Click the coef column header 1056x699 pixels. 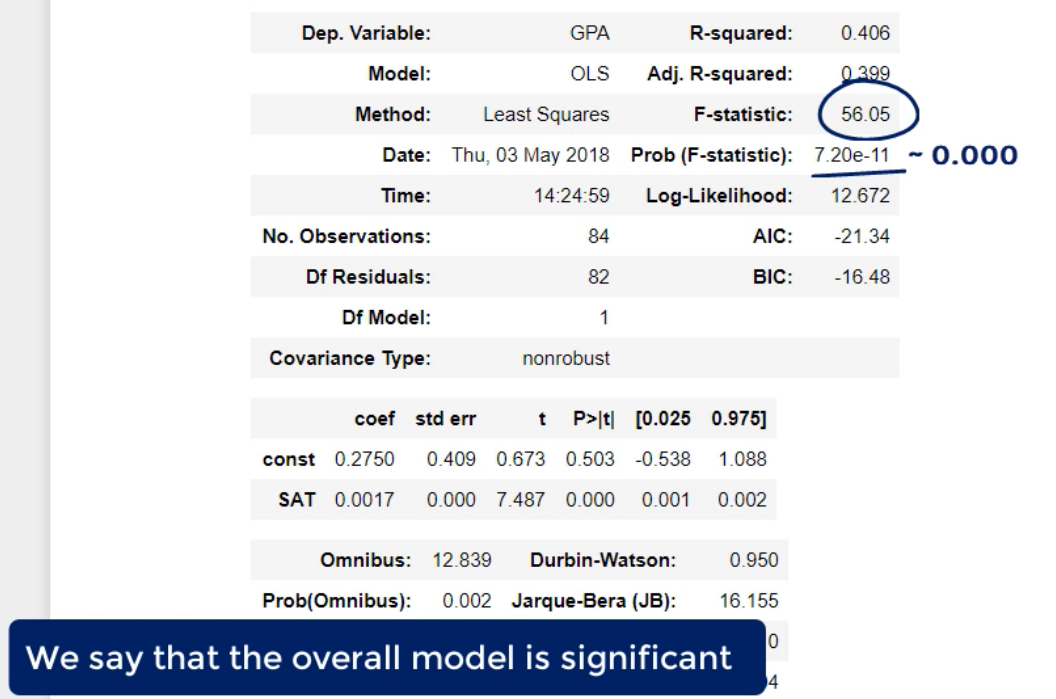tap(374, 419)
